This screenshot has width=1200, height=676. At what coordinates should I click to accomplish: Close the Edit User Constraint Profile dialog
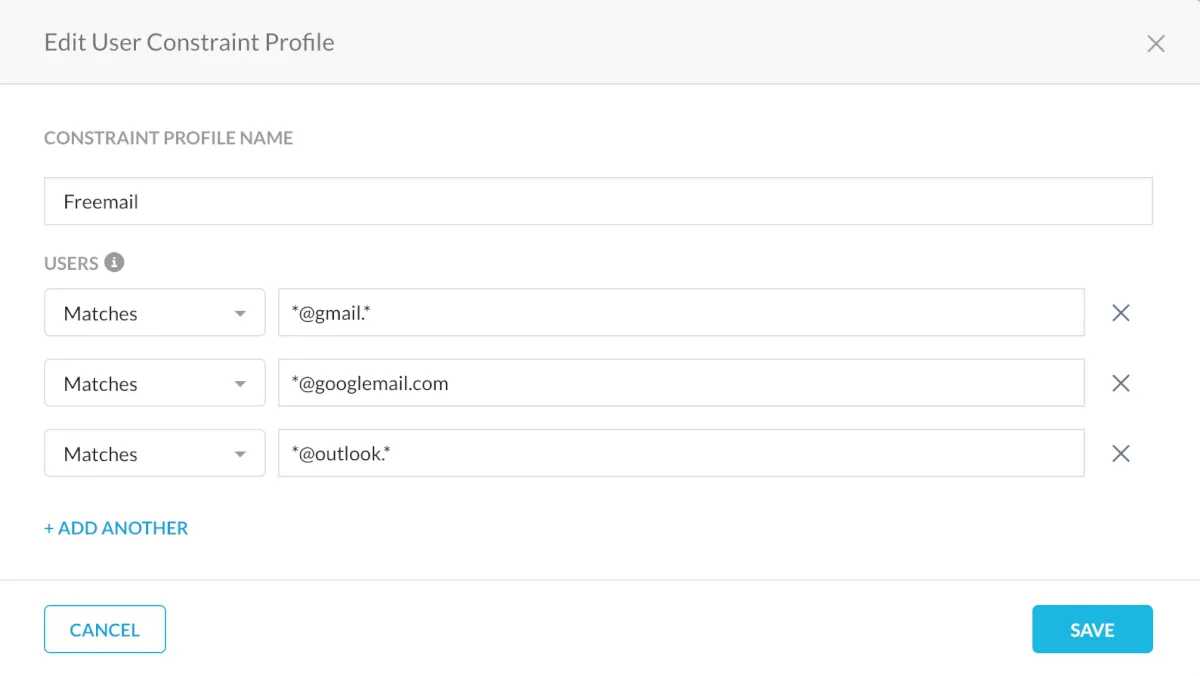click(1156, 43)
